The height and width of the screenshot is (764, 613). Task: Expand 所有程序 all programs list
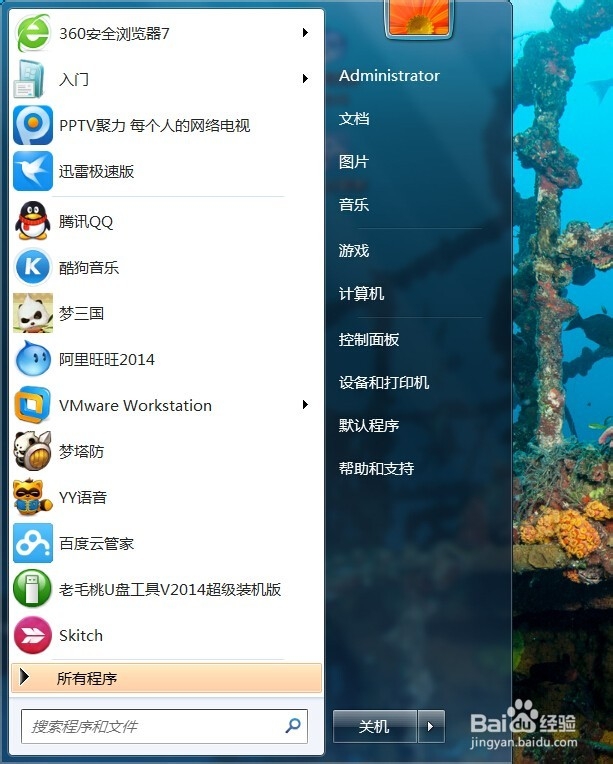point(166,678)
